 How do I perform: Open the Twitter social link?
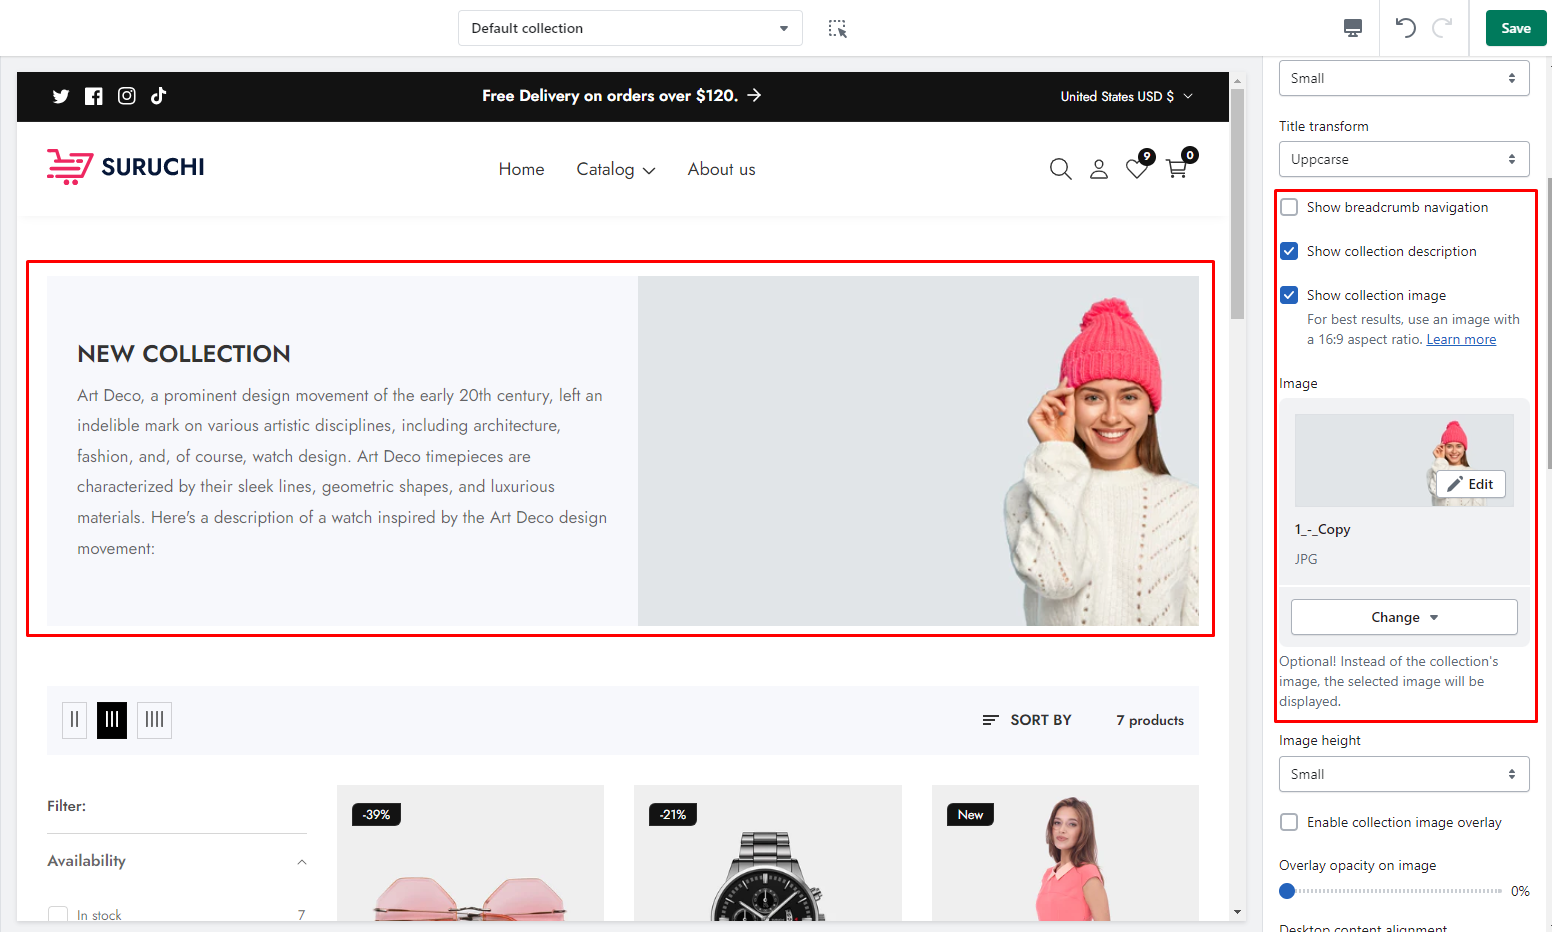(x=61, y=96)
